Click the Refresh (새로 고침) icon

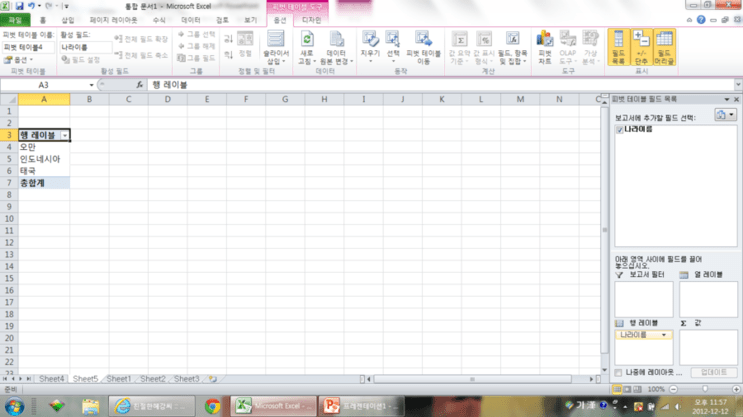coord(307,39)
